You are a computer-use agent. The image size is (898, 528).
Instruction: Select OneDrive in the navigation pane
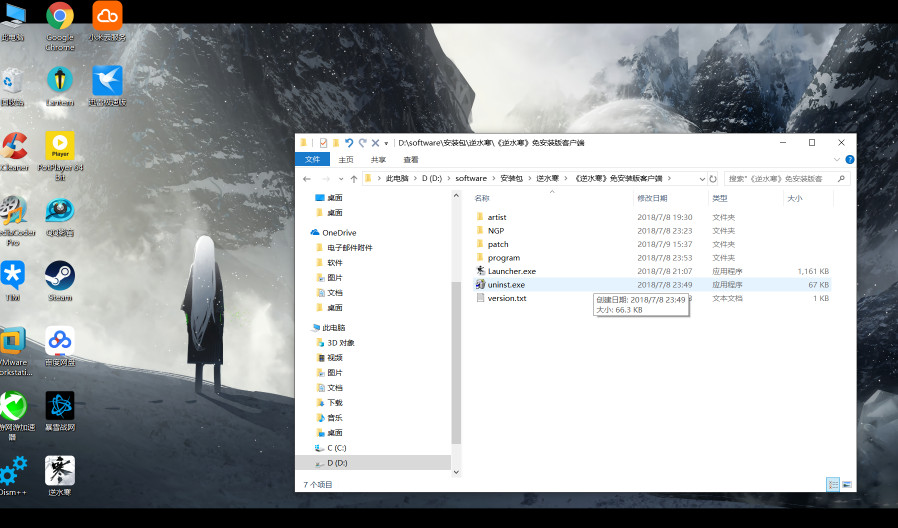point(339,233)
